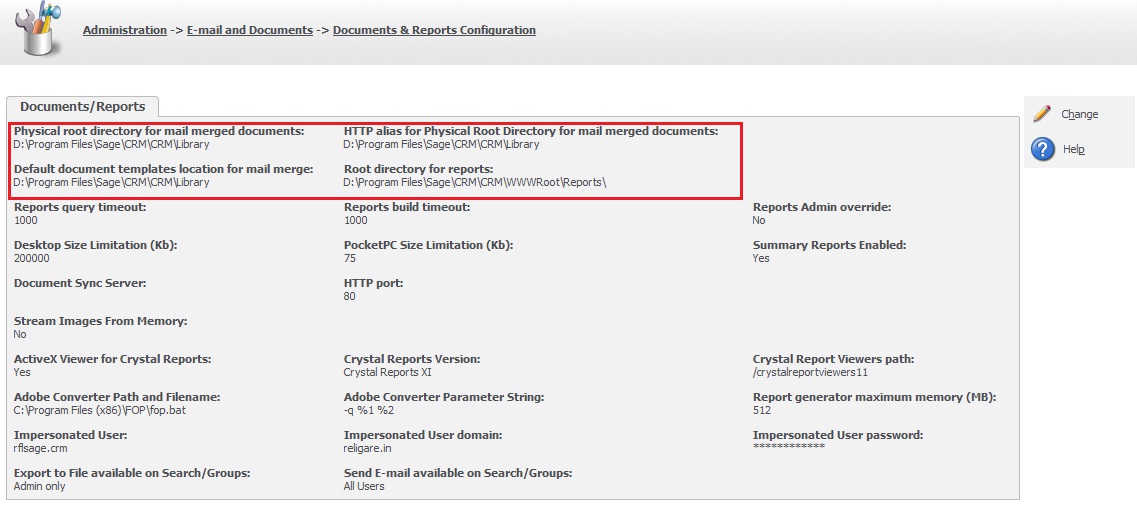Click the blue question mark Help icon
The width and height of the screenshot is (1137, 507).
[1043, 149]
